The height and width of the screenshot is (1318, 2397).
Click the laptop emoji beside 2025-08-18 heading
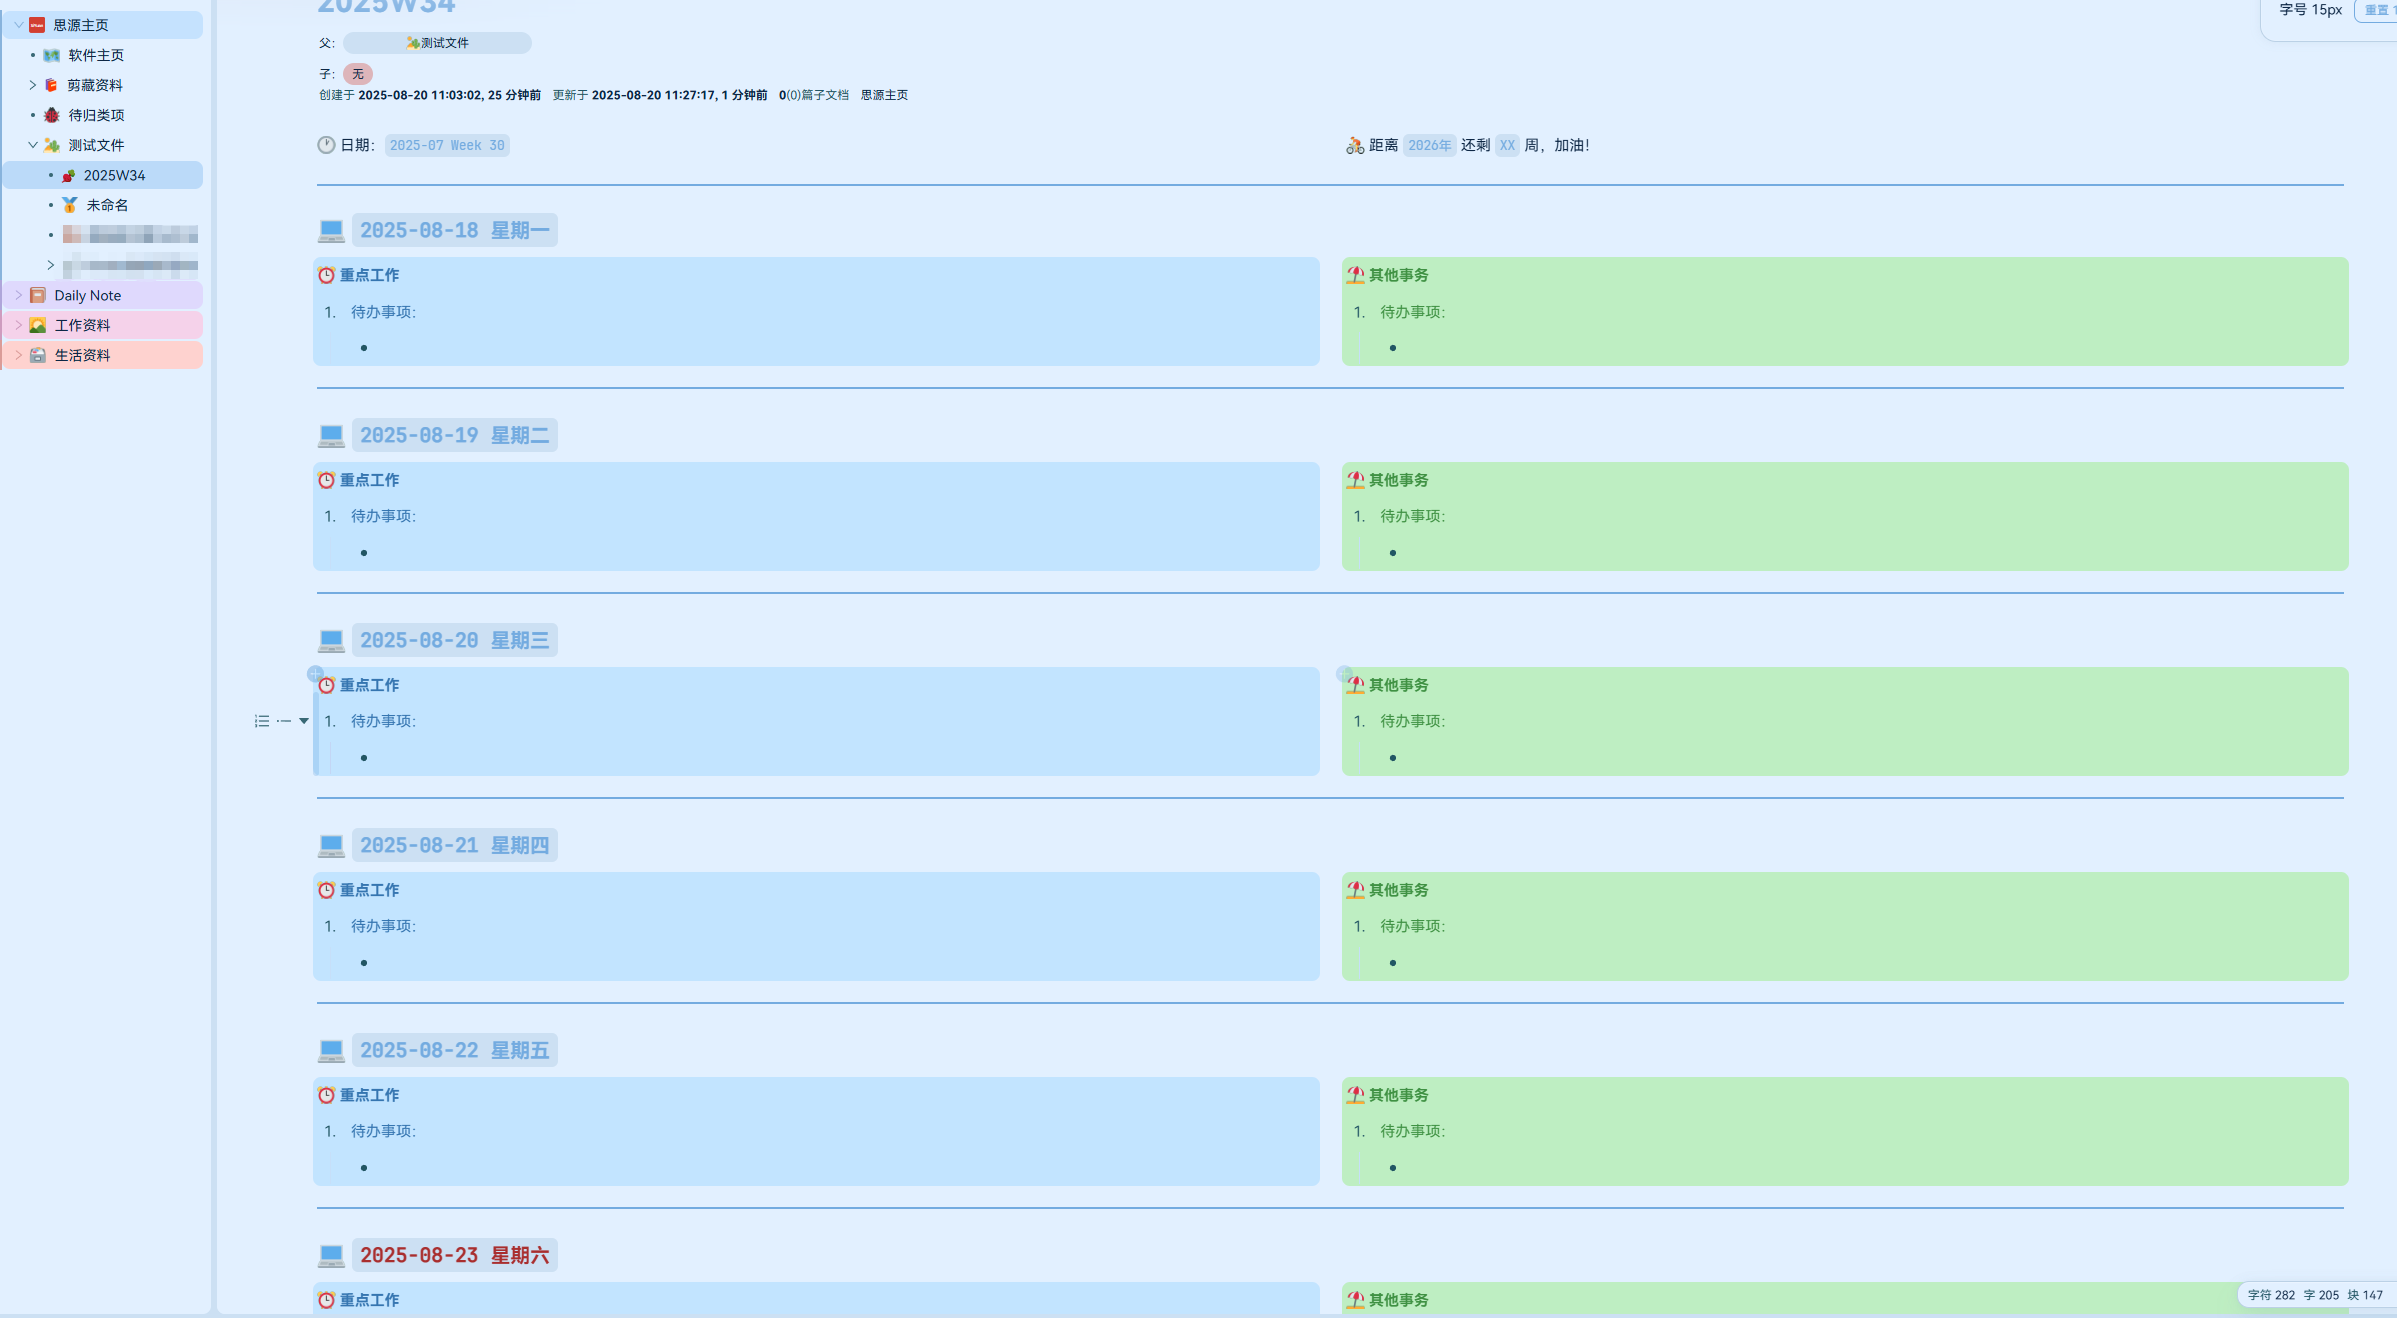click(331, 231)
